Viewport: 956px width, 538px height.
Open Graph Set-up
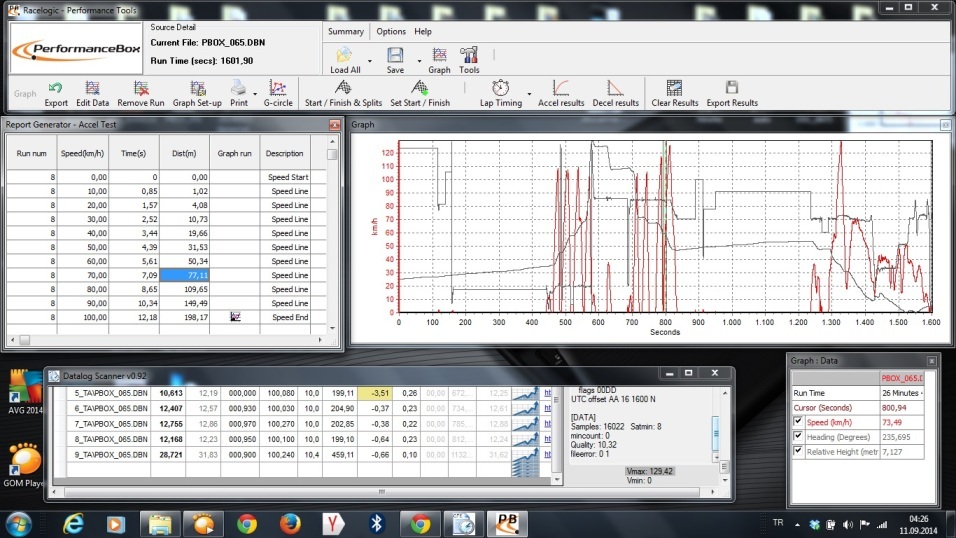pyautogui.click(x=197, y=88)
